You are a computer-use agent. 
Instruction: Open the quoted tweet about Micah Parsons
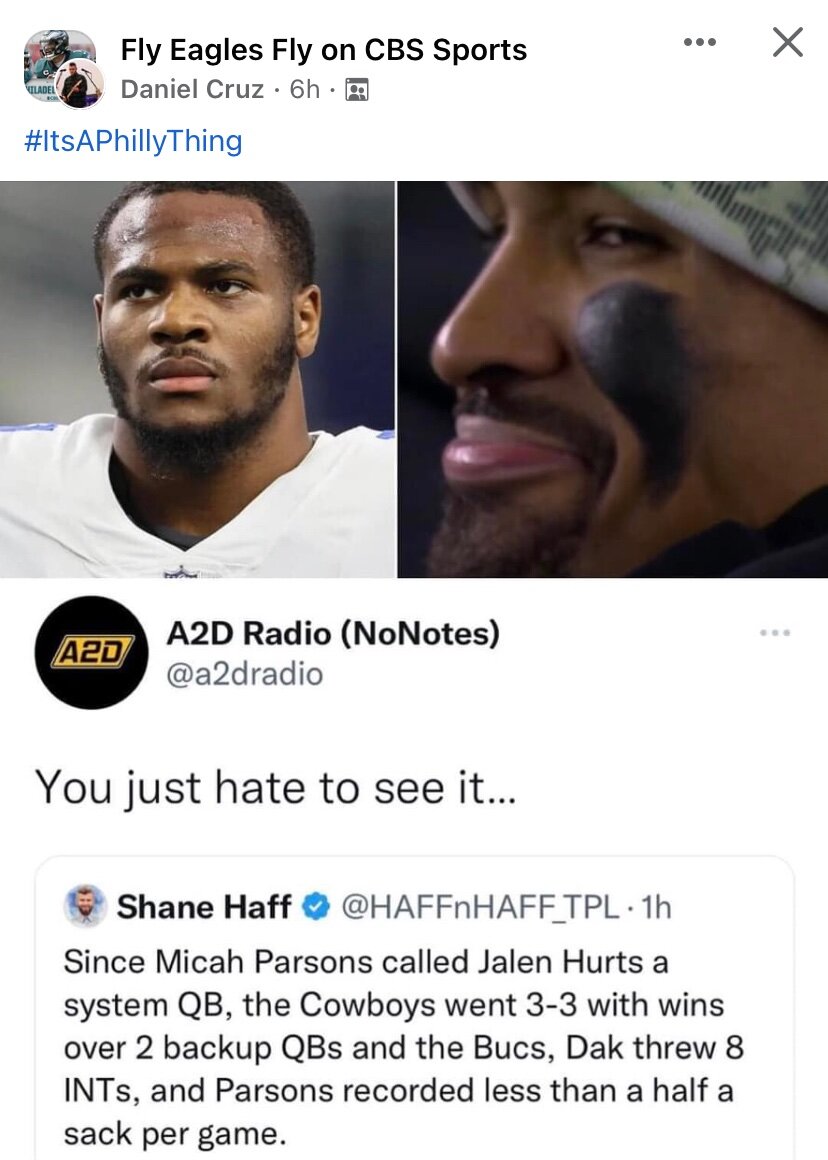click(x=414, y=1008)
